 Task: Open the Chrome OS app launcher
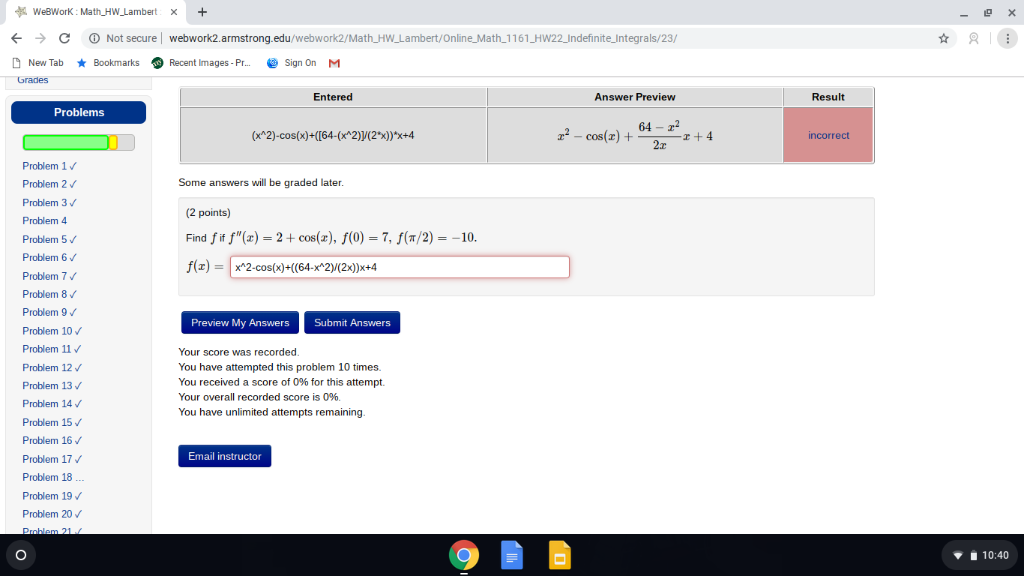20,555
